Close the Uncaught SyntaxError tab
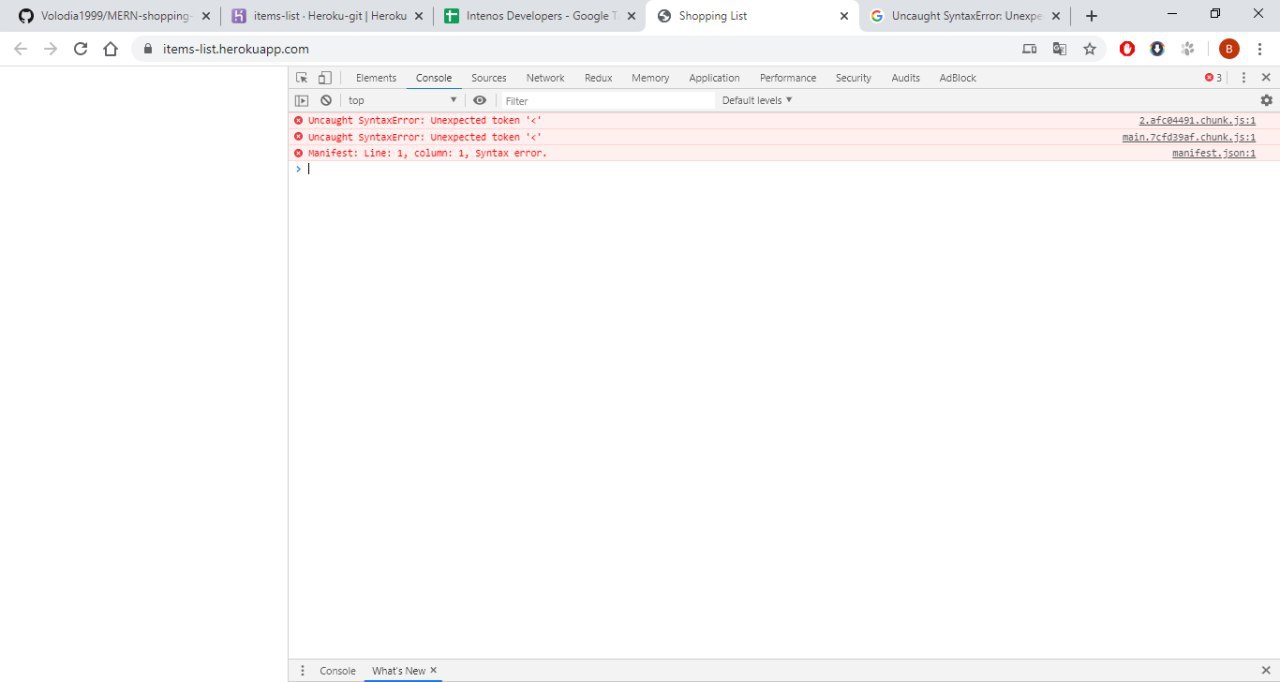The width and height of the screenshot is (1280, 682). click(x=1057, y=16)
